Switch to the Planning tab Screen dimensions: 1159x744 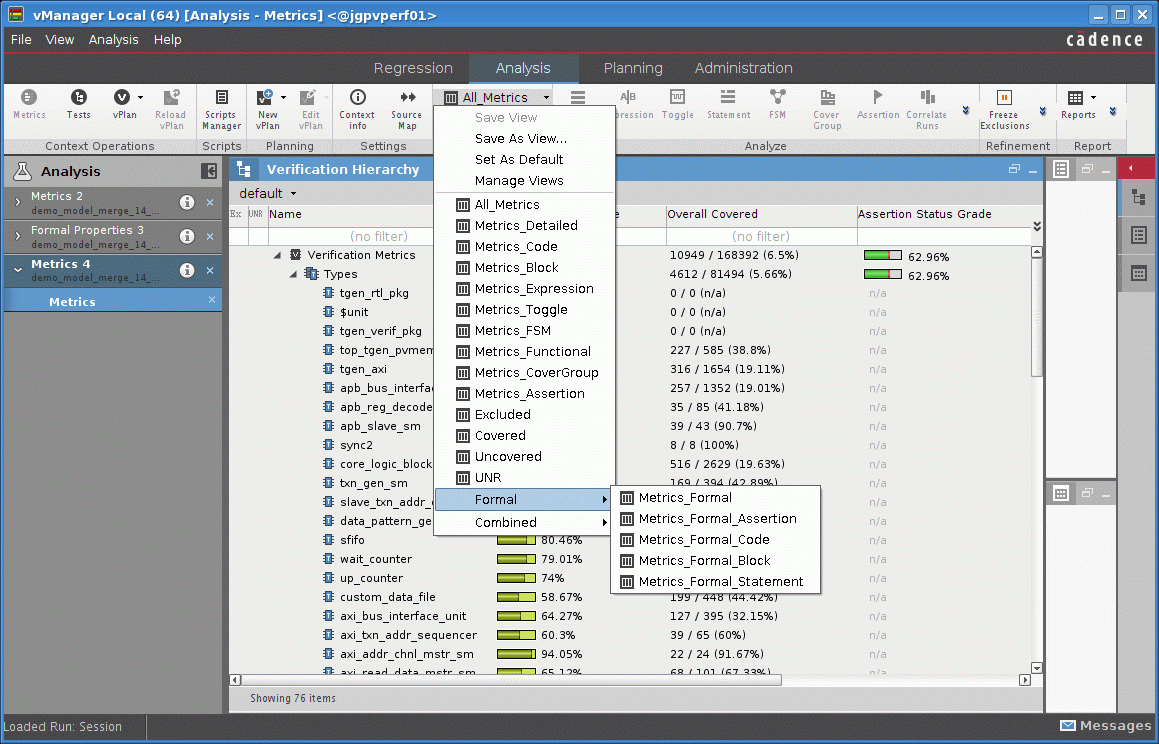tap(633, 68)
